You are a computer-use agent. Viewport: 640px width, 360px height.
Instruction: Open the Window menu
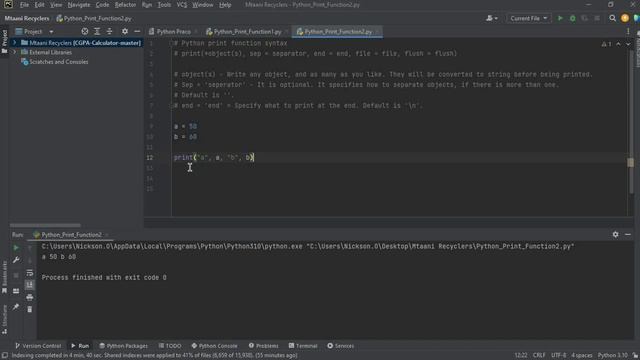(202, 5)
